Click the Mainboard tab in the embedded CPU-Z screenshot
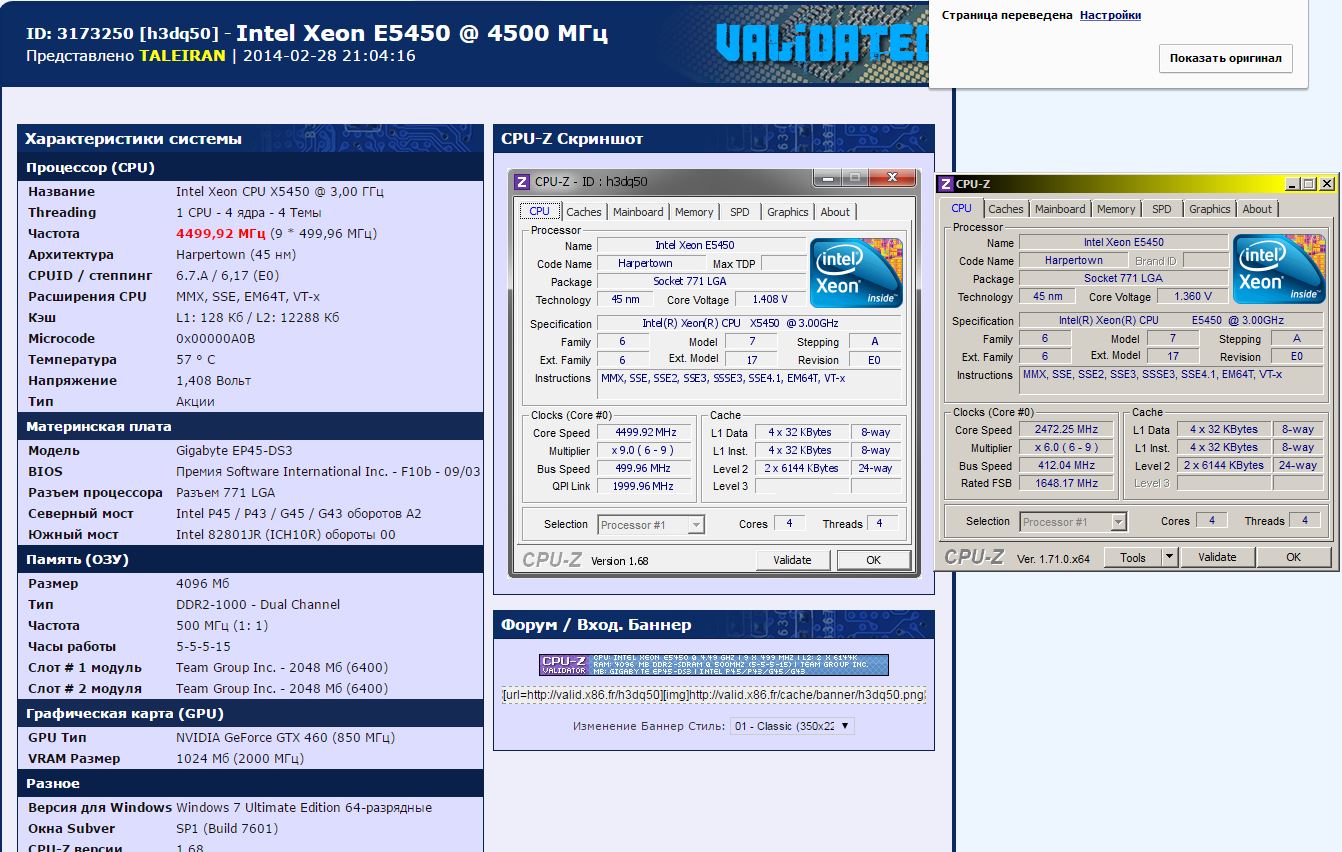Image resolution: width=1342 pixels, height=852 pixels. (x=638, y=212)
